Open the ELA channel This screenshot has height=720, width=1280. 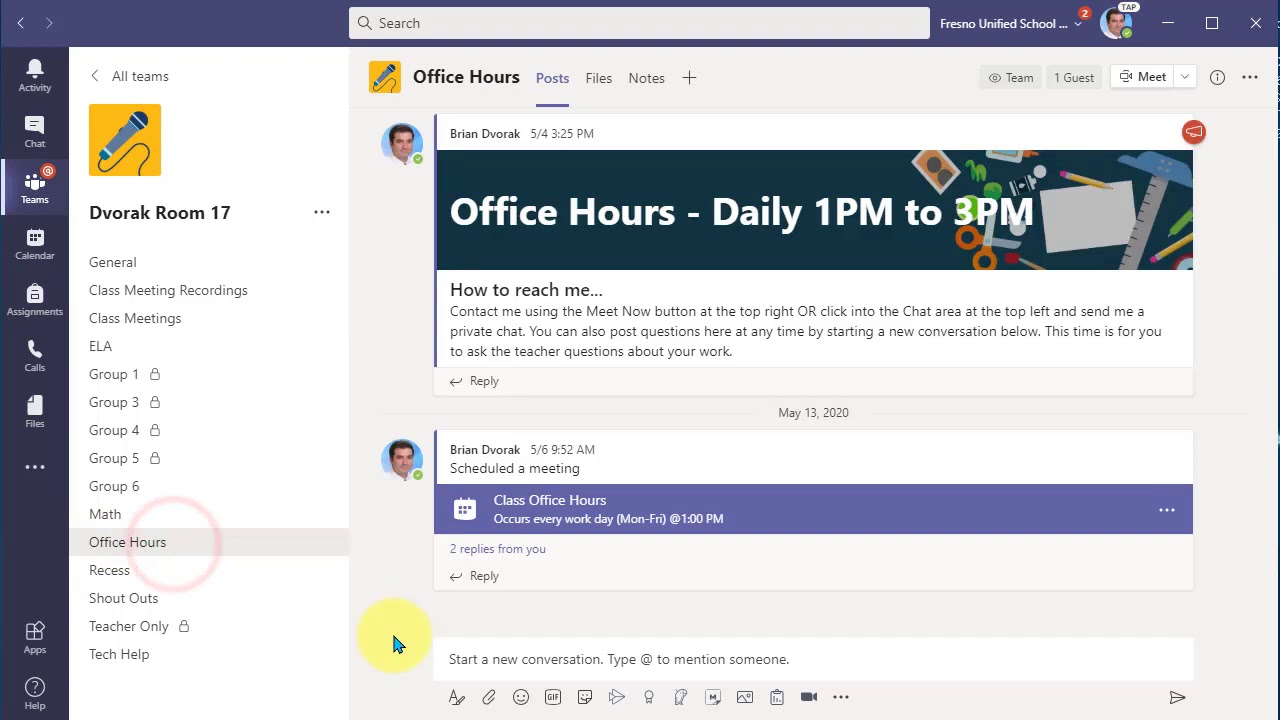pyautogui.click(x=100, y=346)
